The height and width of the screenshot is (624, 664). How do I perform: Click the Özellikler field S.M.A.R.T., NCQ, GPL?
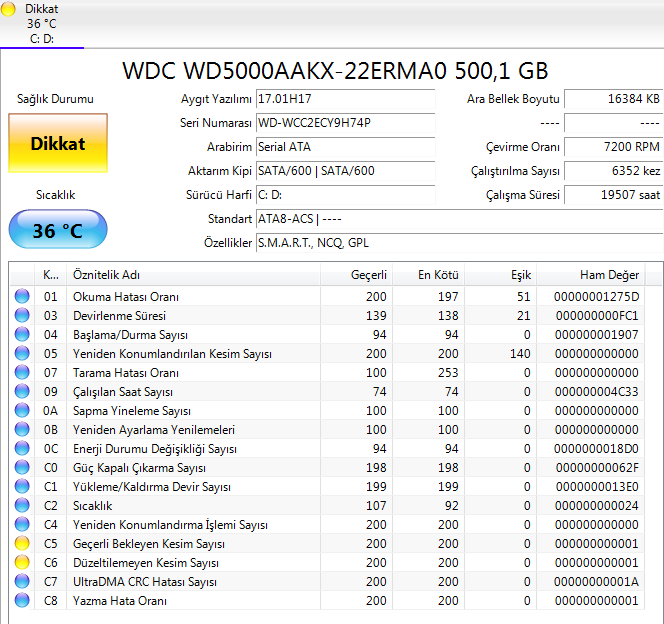pos(460,243)
